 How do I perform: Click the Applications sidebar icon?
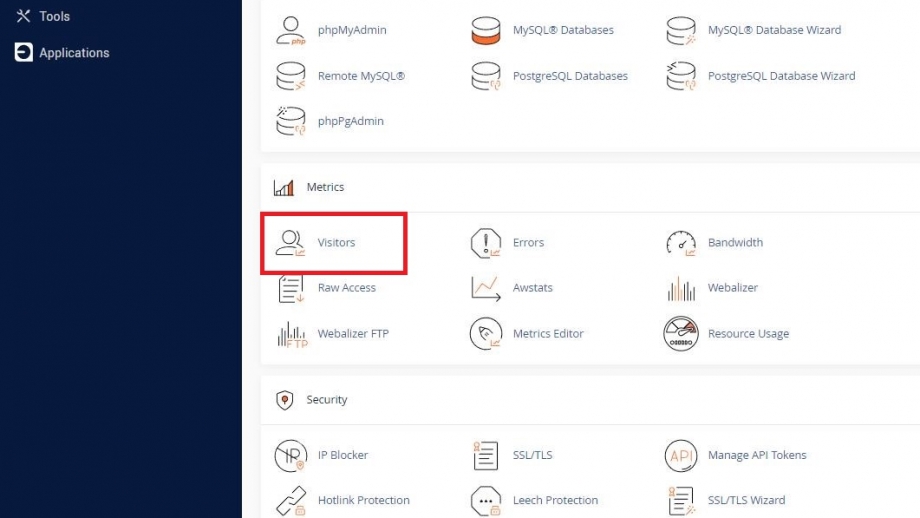tap(23, 52)
